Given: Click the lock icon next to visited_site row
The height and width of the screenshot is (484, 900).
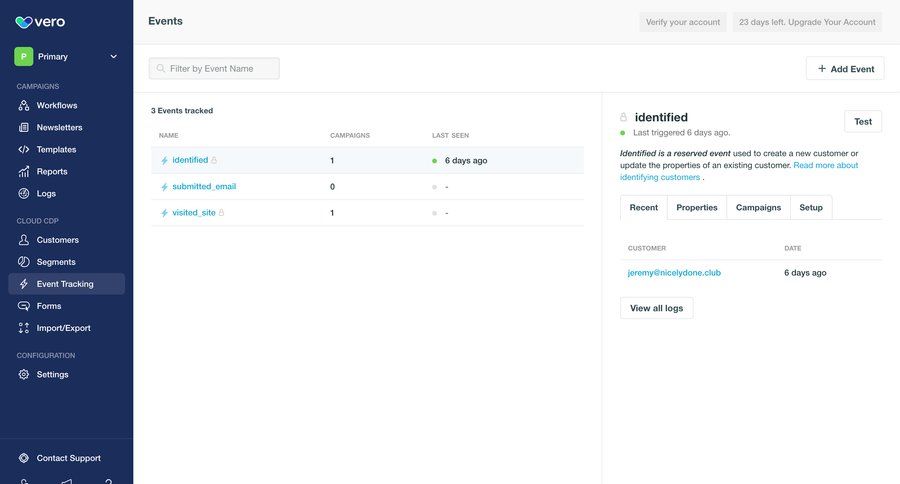Looking at the screenshot, I should [x=222, y=212].
